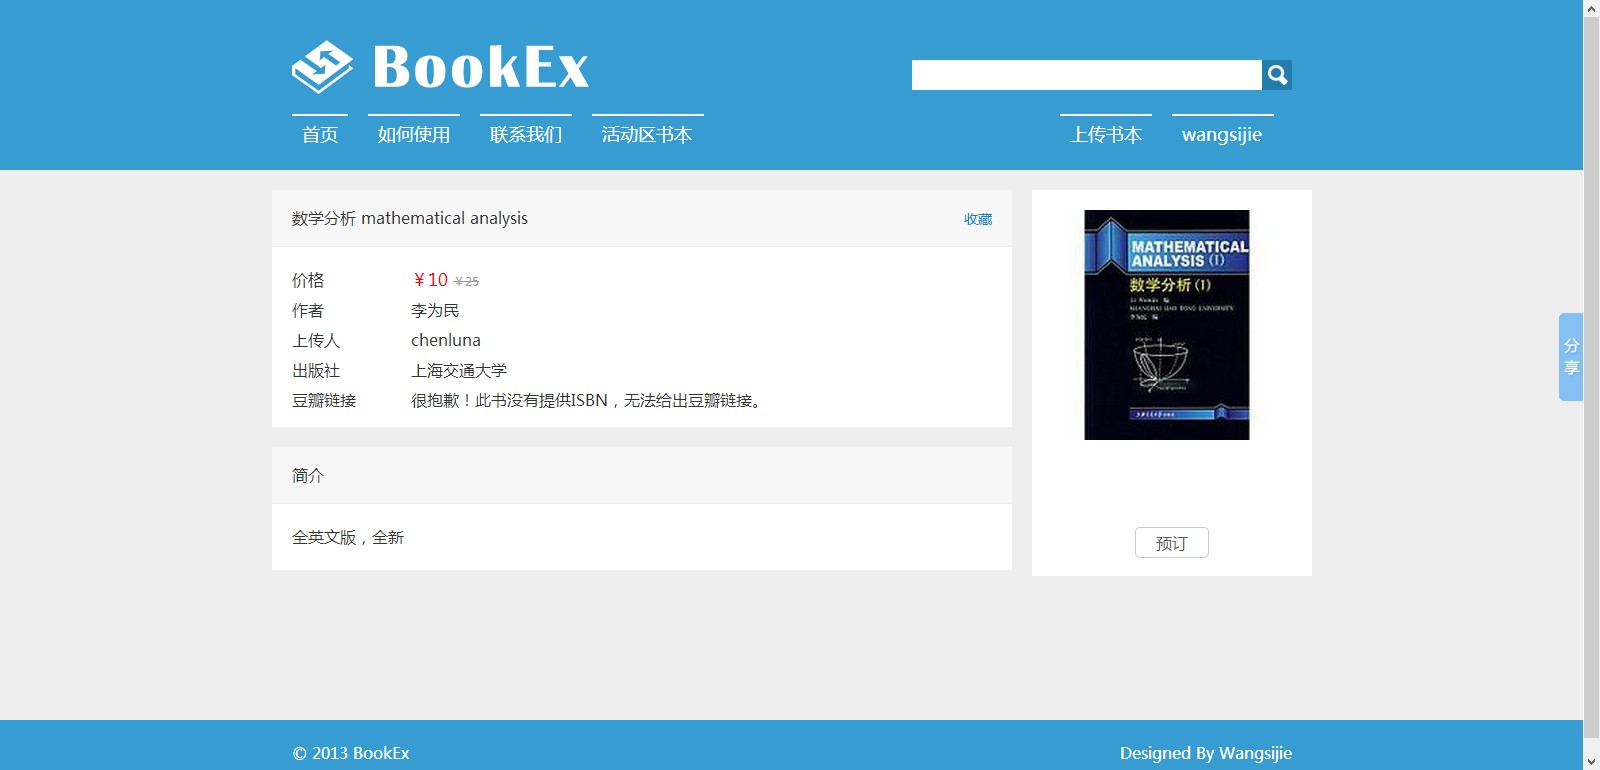Click the scrollbar down arrow
Screen dimensions: 1600x770
pyautogui.click(x=1591, y=761)
